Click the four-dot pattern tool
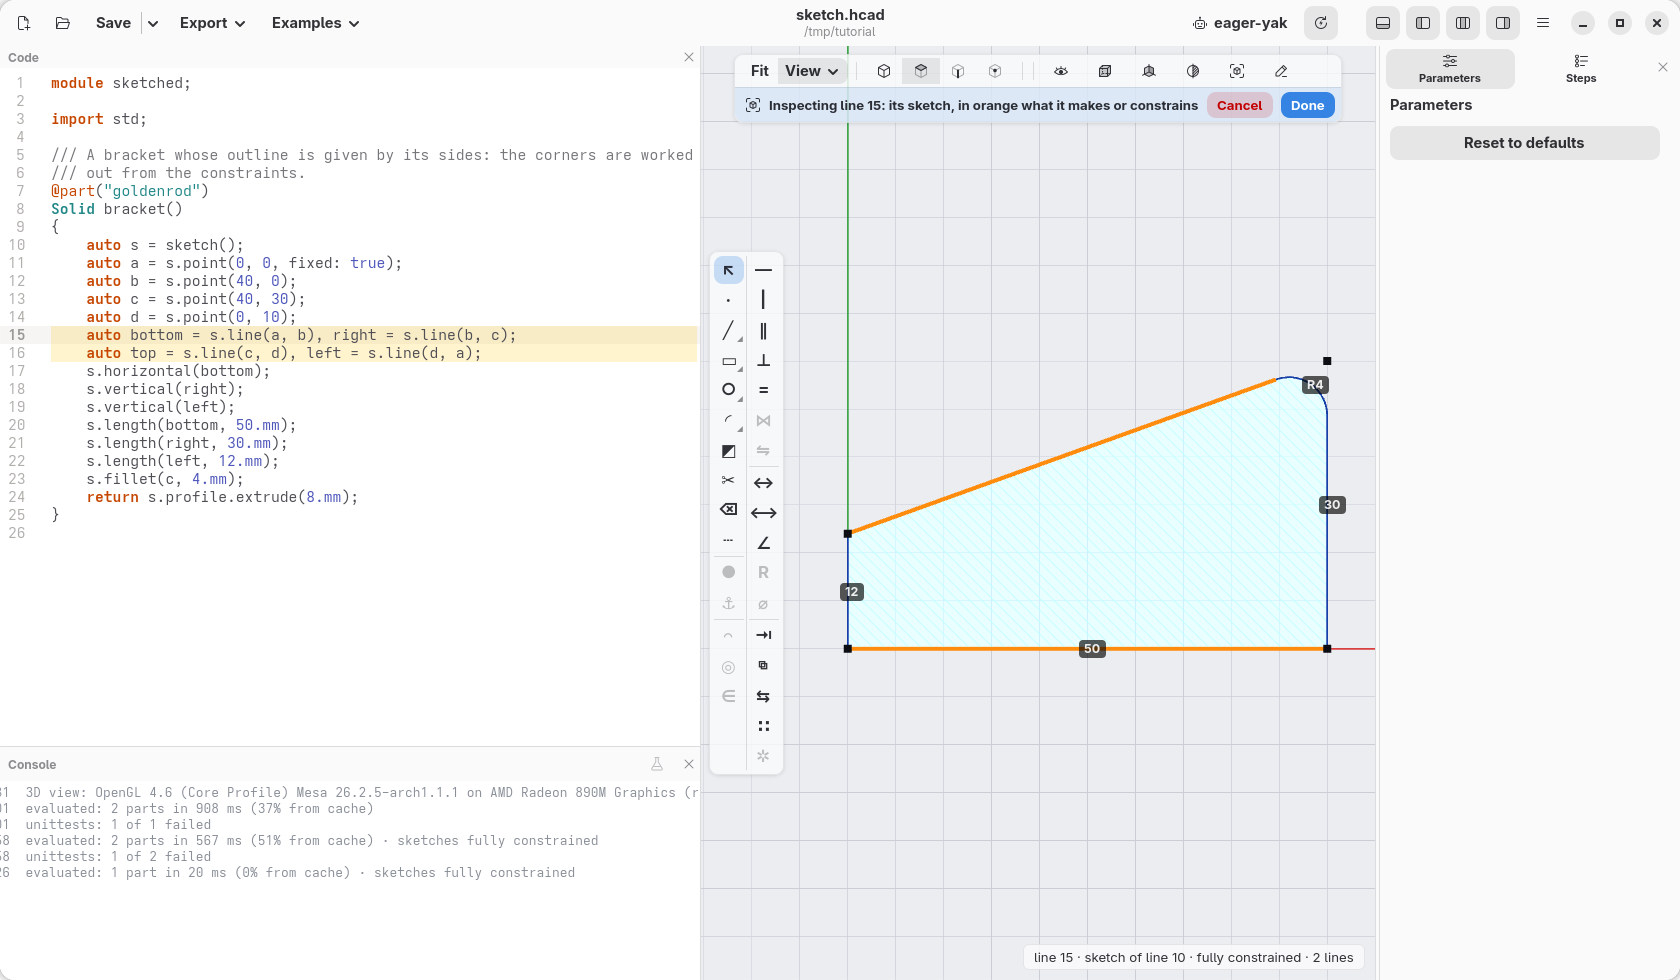1680x980 pixels. 763,726
